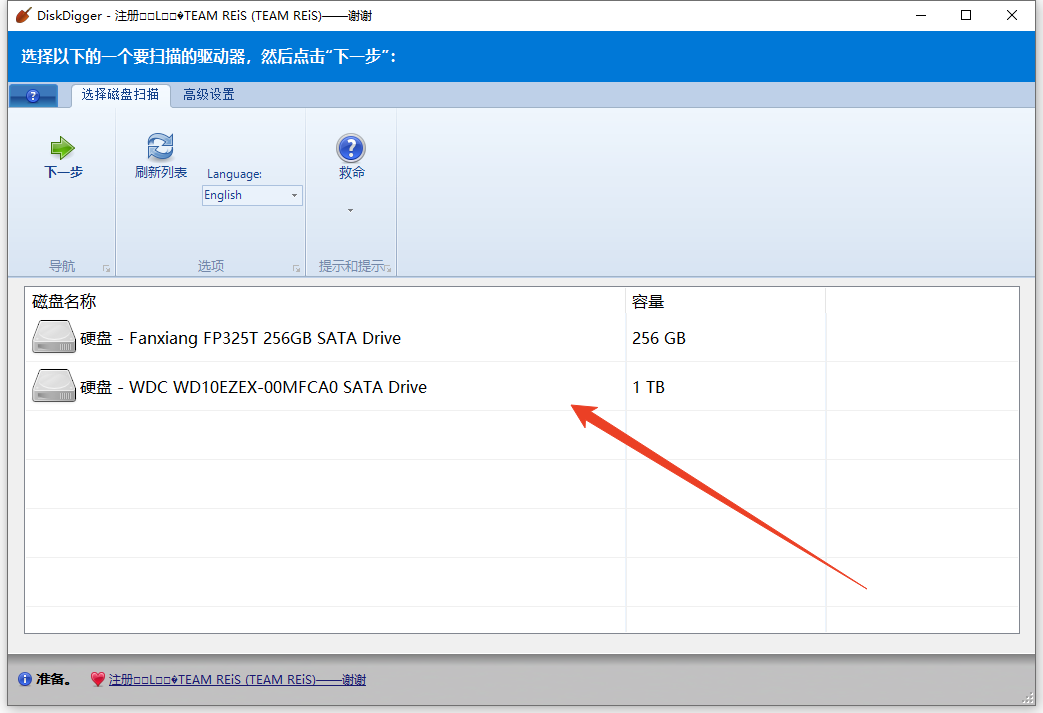Image resolution: width=1043 pixels, height=713 pixels.
Task: Click the green 下一步 arrow icon
Action: 63,148
